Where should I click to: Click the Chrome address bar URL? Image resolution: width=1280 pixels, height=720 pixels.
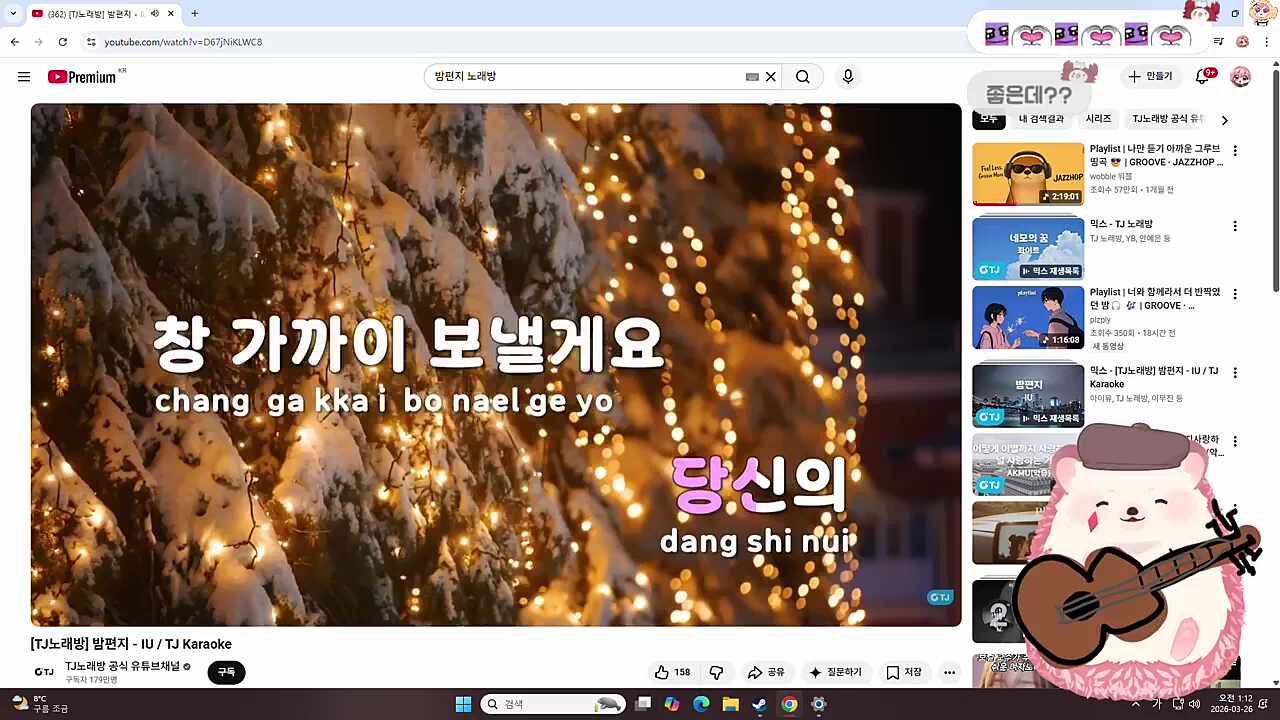(183, 42)
